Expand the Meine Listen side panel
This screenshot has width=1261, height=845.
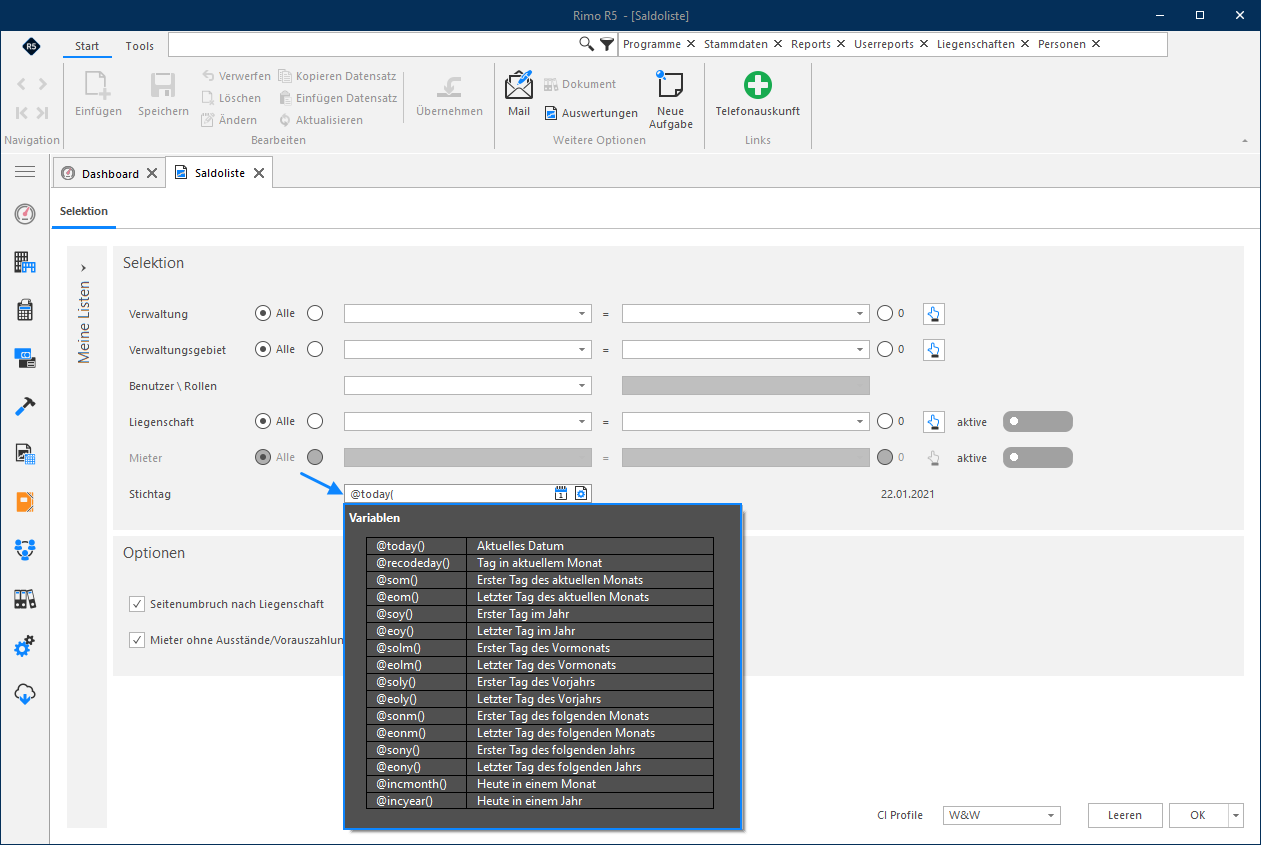click(83, 267)
